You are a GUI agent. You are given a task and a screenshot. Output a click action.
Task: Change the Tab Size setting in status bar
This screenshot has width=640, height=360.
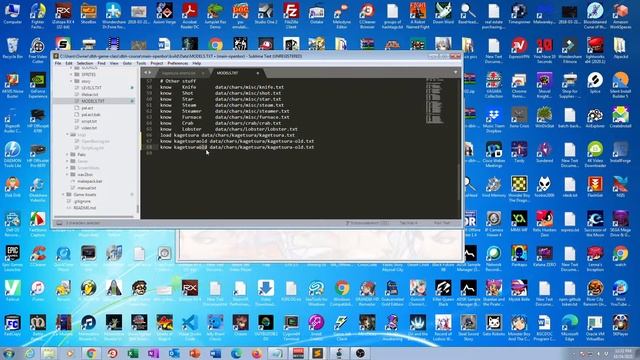click(408, 223)
